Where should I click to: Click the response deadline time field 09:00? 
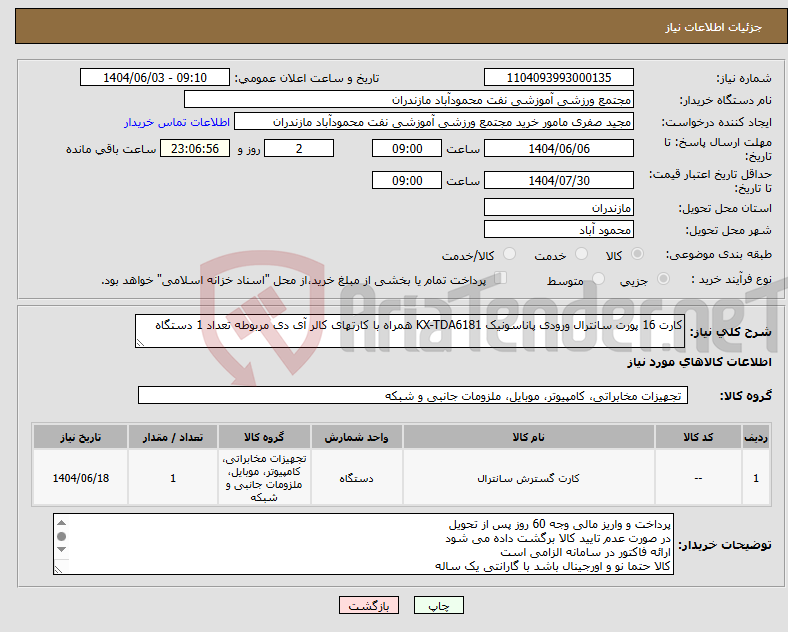coord(407,148)
